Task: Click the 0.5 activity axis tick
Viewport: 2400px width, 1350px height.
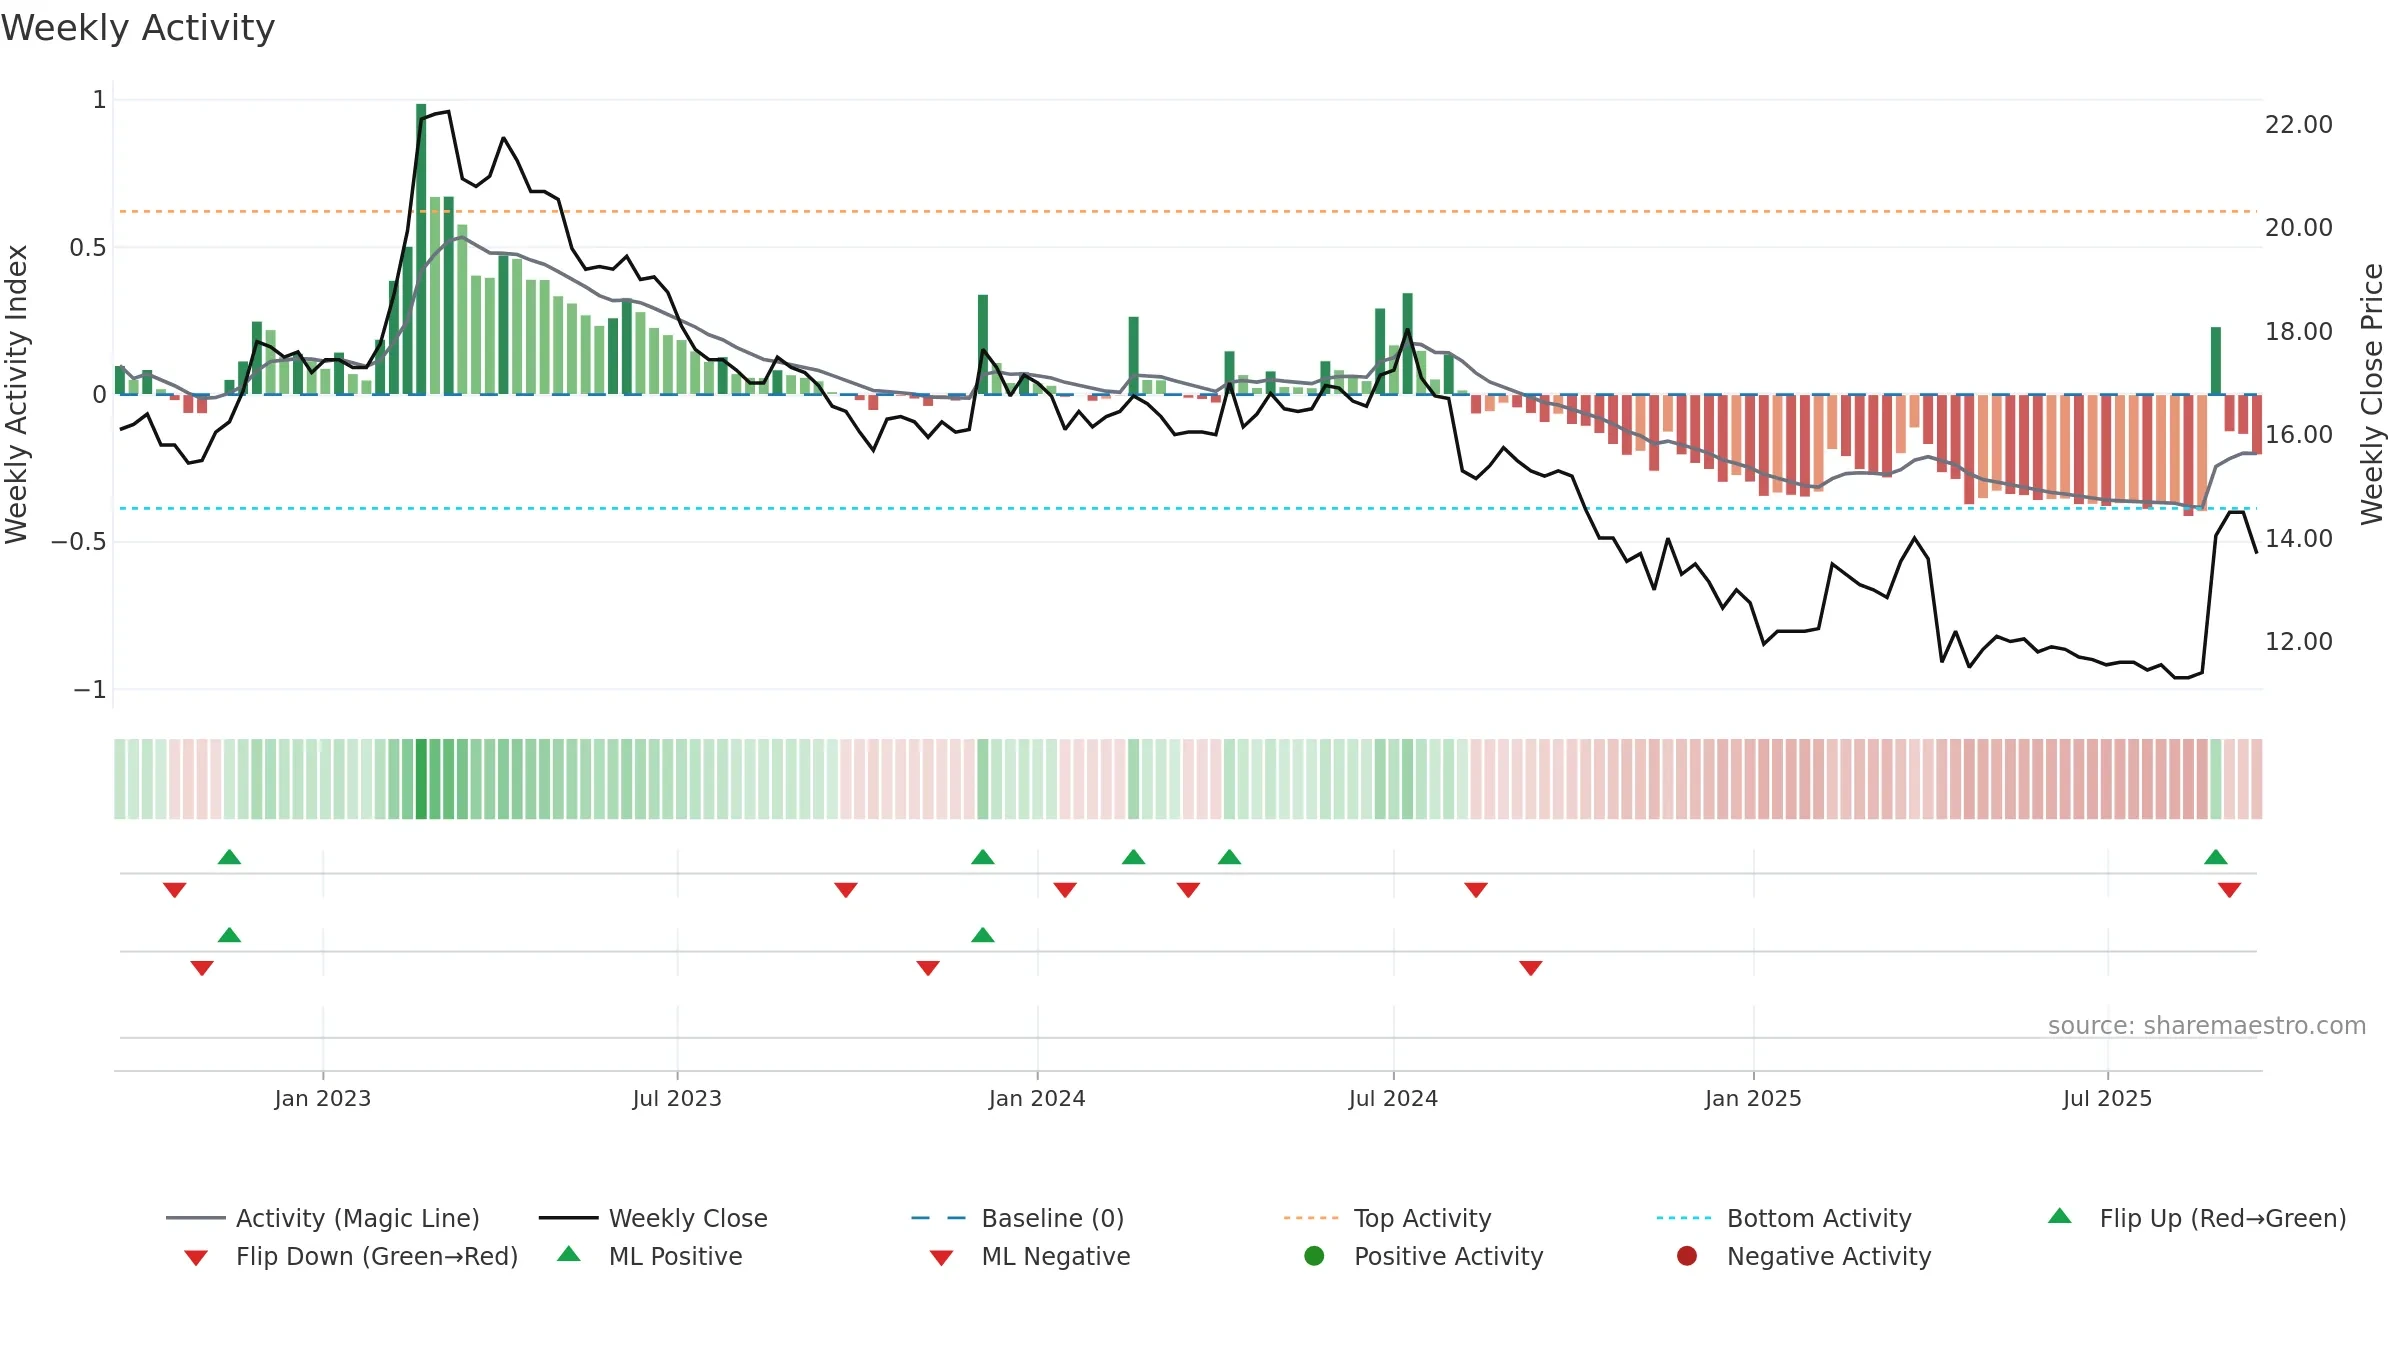Action: click(88, 248)
